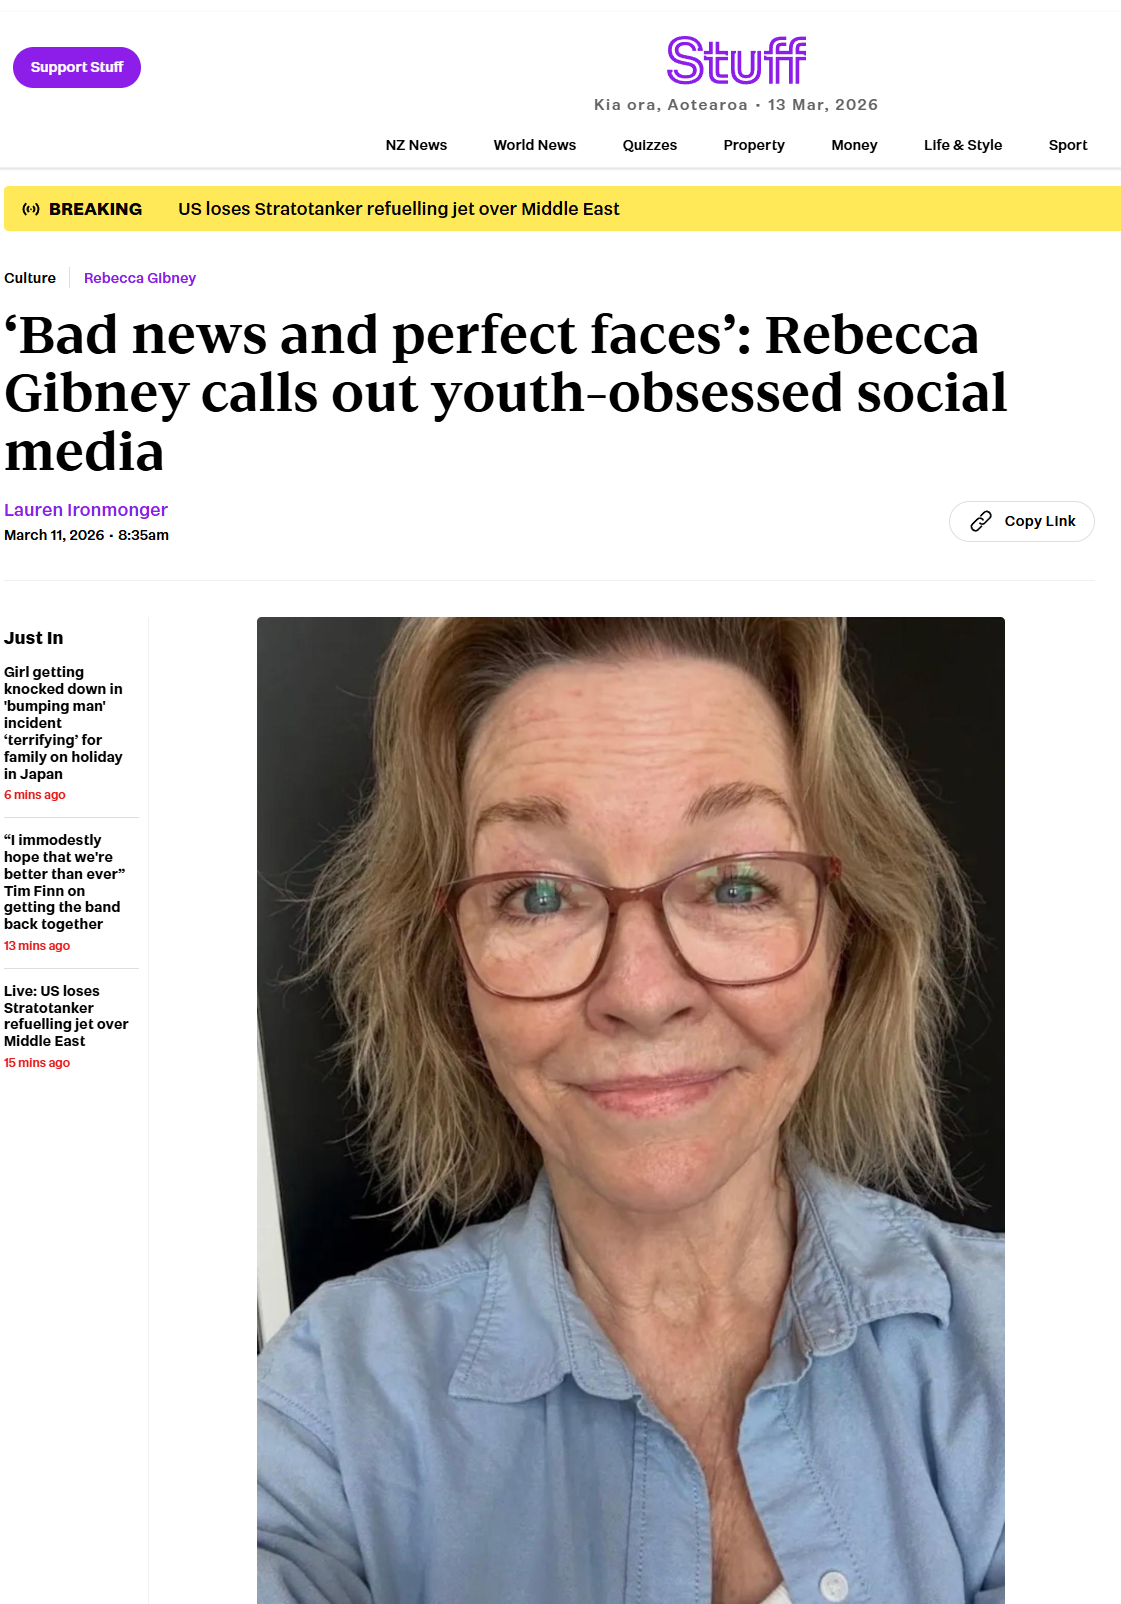Open the breaking Stratotanker headline
1121x1604 pixels.
[398, 209]
